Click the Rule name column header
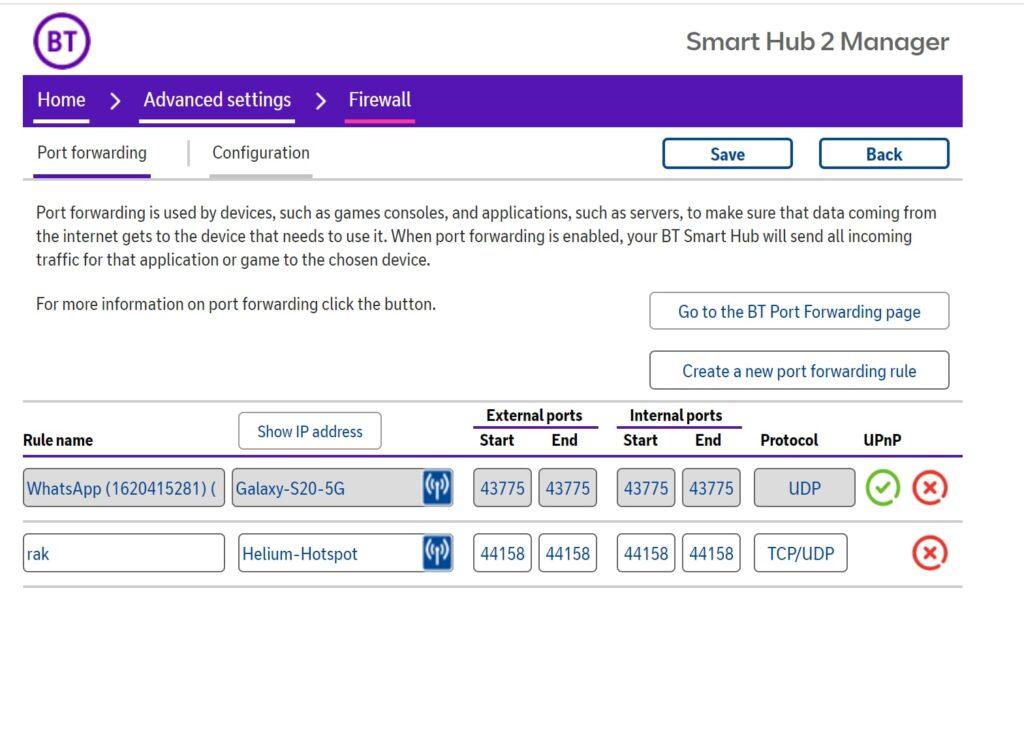The height and width of the screenshot is (744, 1024). (x=57, y=440)
